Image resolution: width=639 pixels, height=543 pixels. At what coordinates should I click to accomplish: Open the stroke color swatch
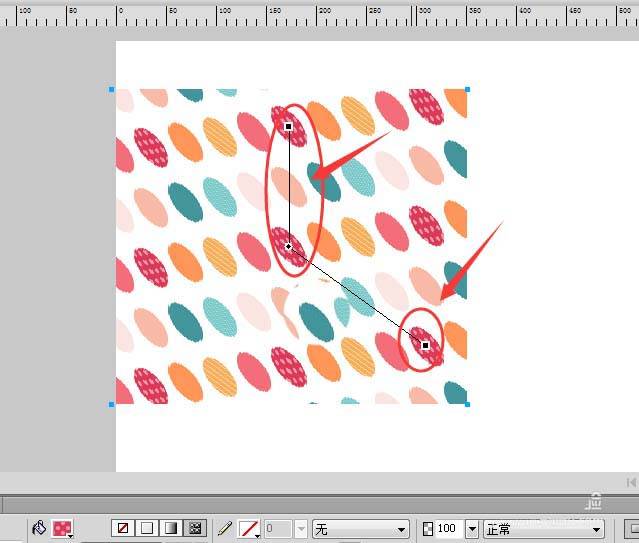point(249,528)
